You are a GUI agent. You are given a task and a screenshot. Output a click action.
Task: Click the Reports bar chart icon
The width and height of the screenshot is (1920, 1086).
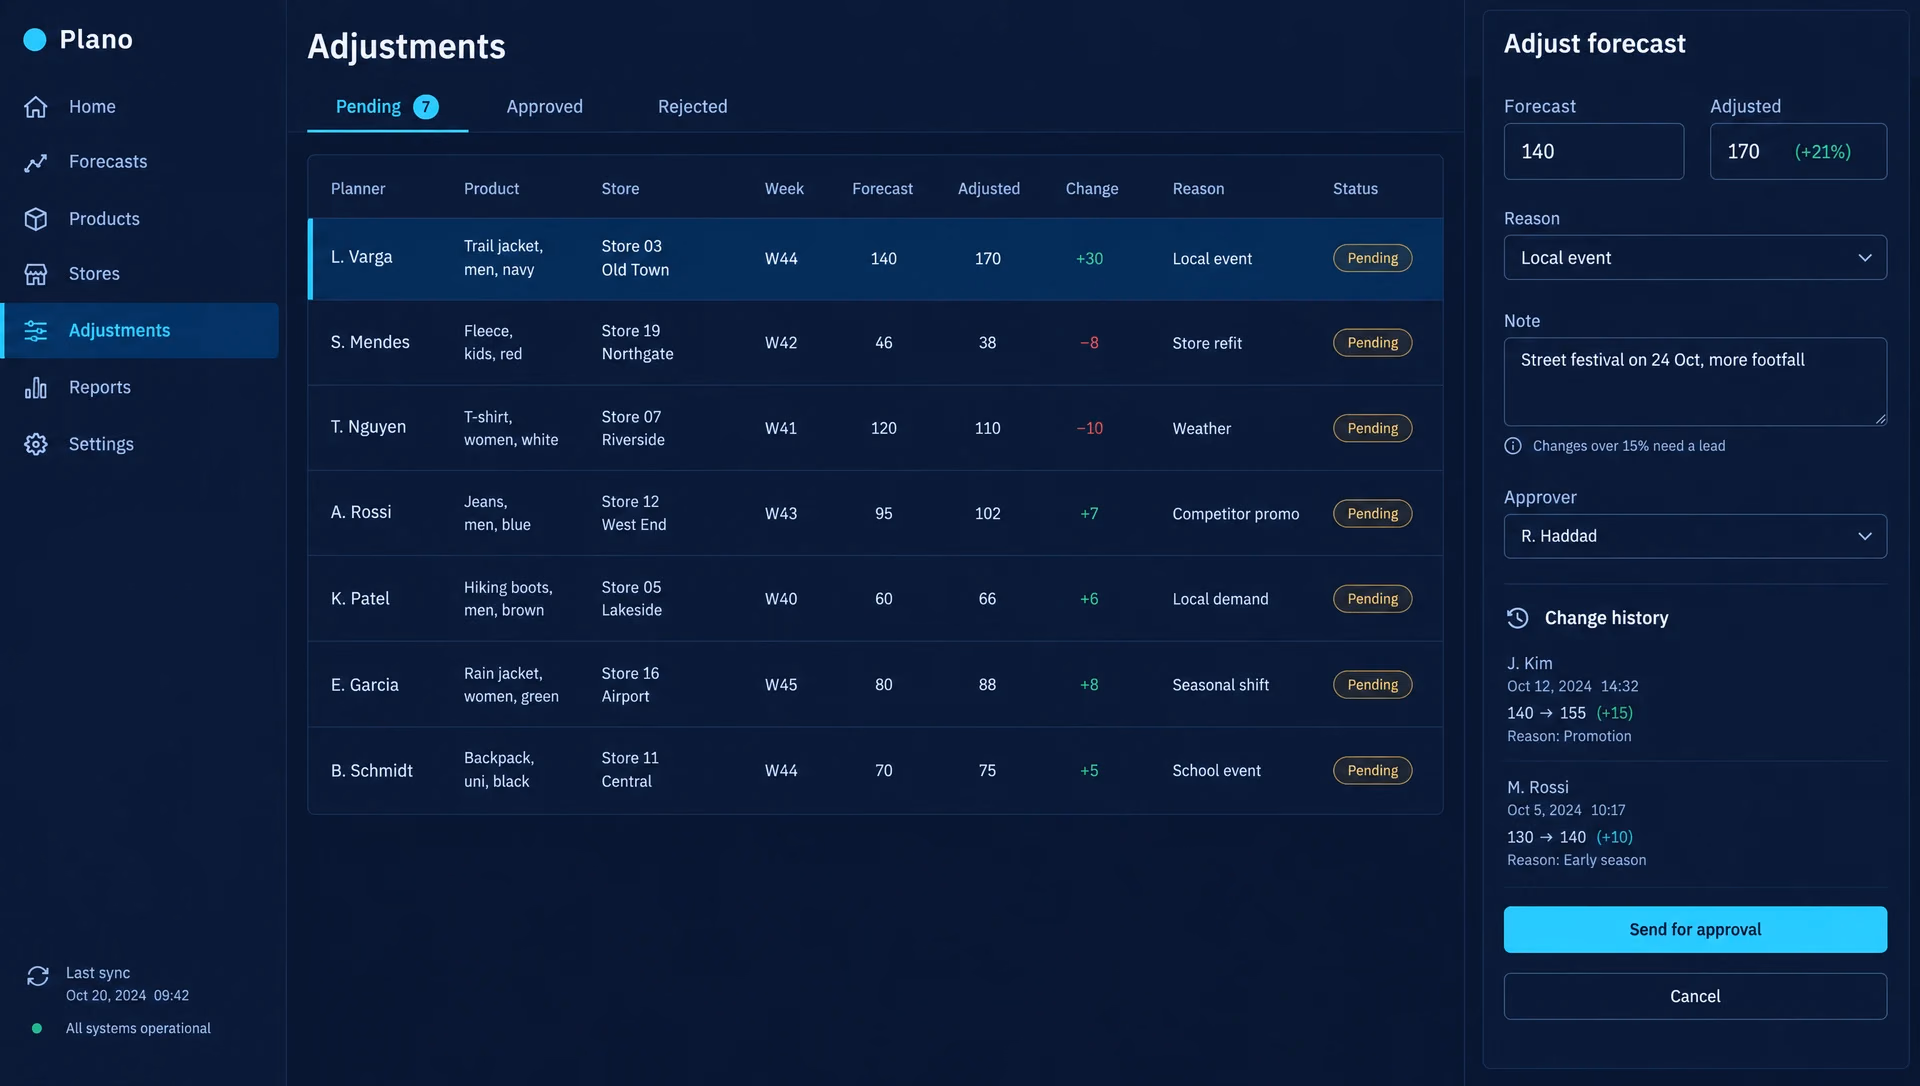[36, 388]
